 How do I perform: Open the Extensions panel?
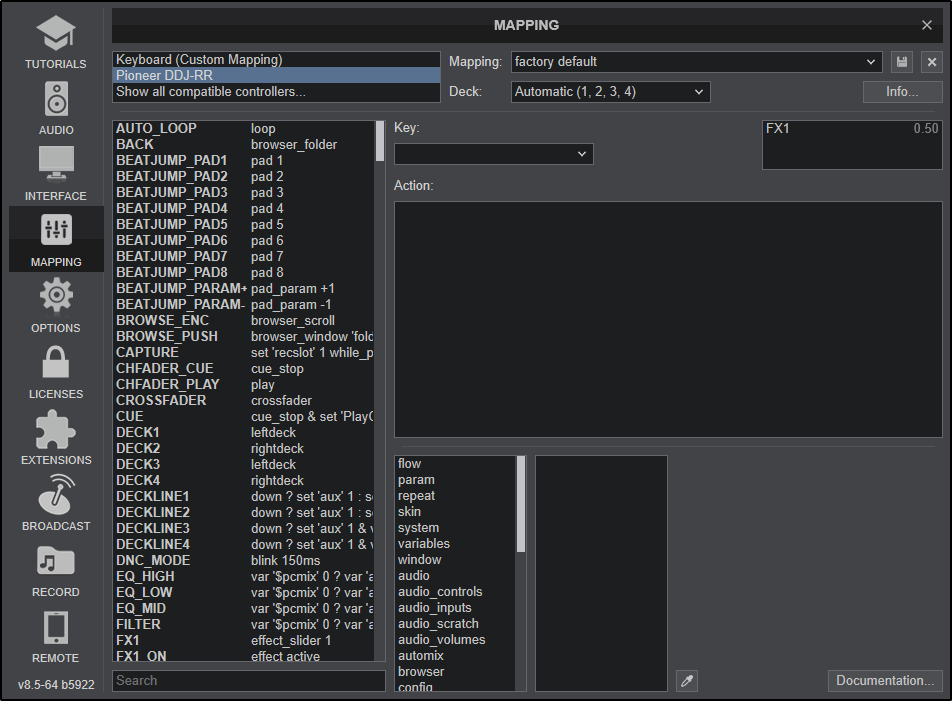point(55,438)
